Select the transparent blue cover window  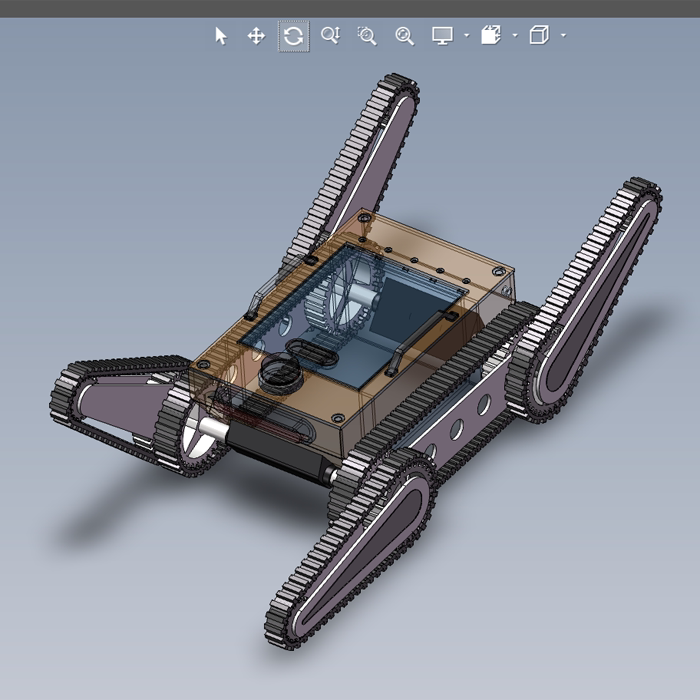[353, 315]
